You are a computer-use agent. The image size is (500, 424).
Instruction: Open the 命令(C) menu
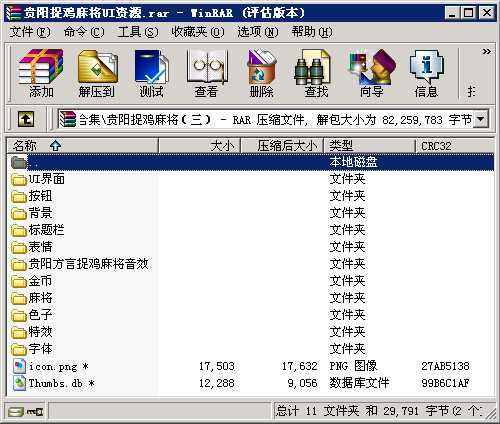[x=84, y=32]
